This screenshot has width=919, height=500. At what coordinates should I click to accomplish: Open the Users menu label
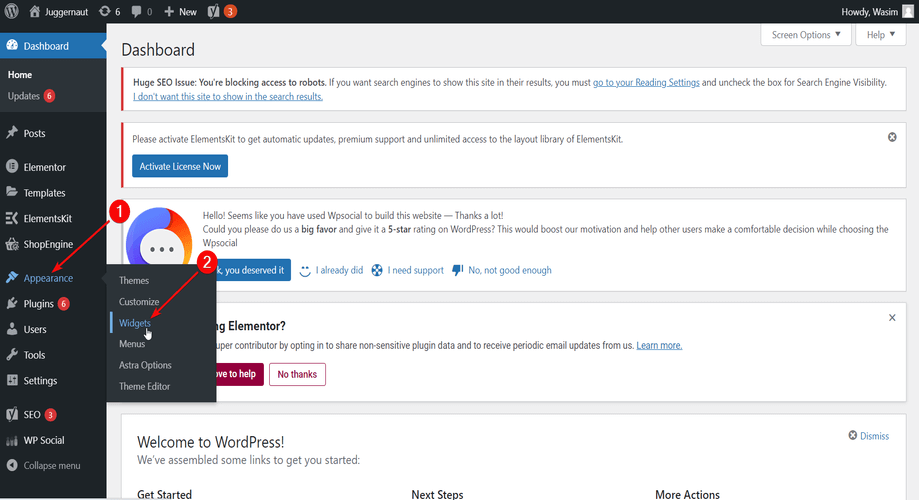pyautogui.click(x=35, y=329)
